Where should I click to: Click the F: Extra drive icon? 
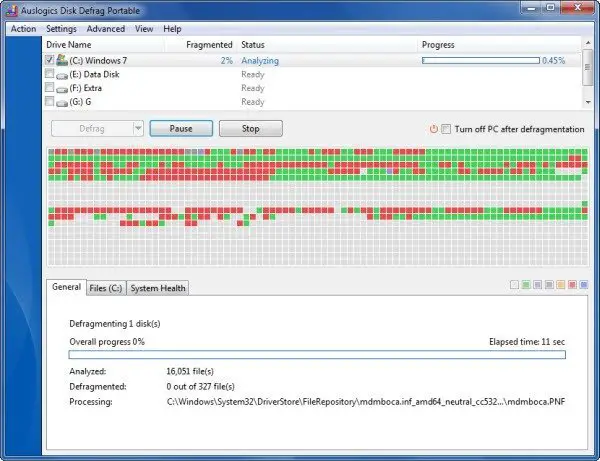point(62,89)
